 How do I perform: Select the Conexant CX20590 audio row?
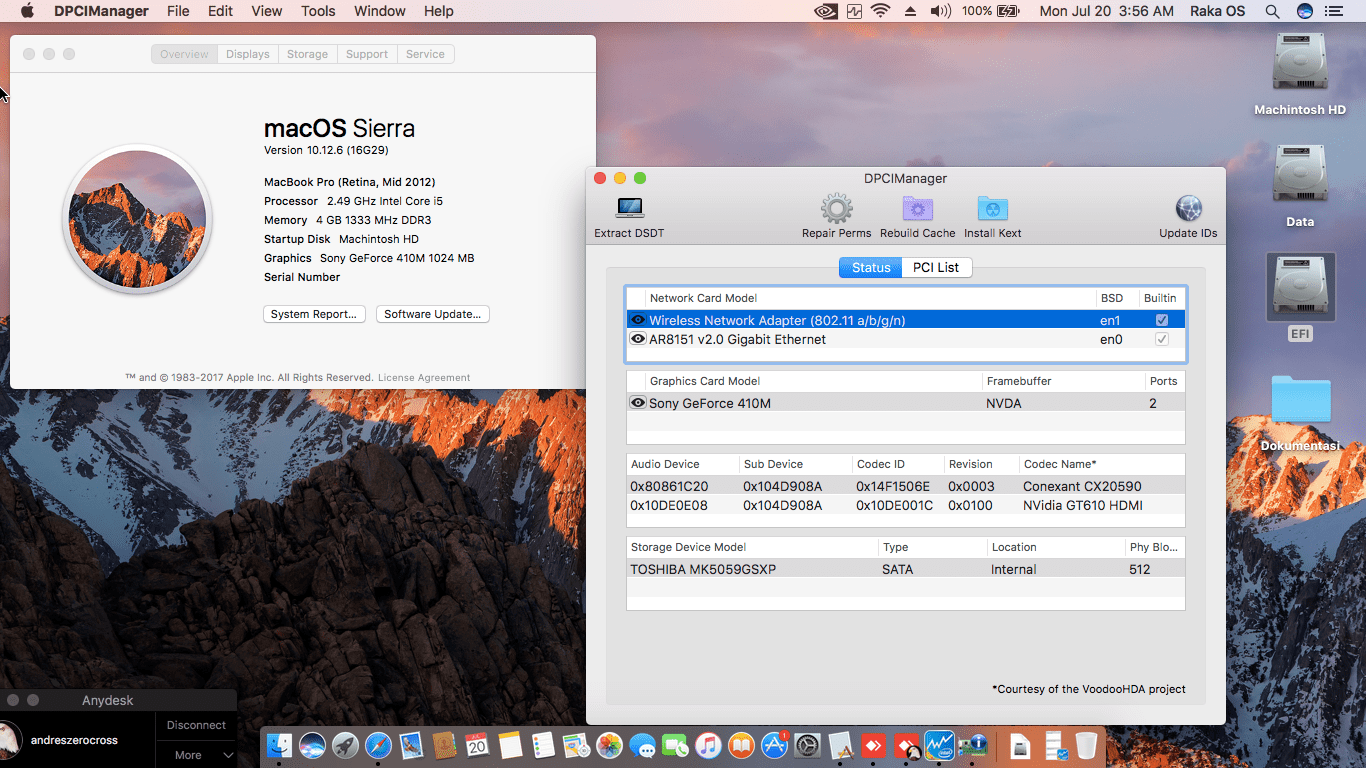click(905, 486)
